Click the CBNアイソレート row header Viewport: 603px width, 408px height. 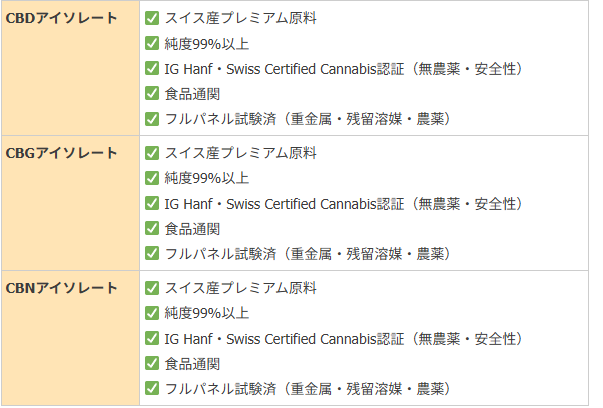(61, 288)
